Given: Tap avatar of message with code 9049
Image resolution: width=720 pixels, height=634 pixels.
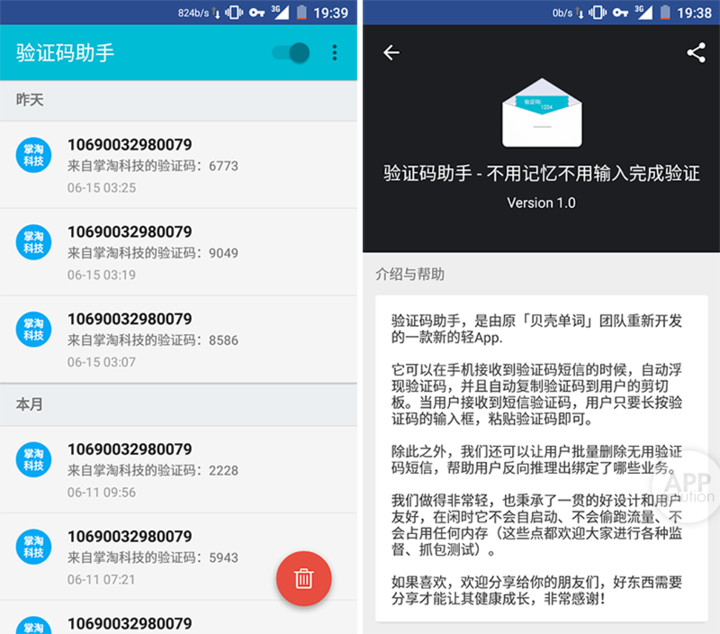Looking at the screenshot, I should pos(34,242).
